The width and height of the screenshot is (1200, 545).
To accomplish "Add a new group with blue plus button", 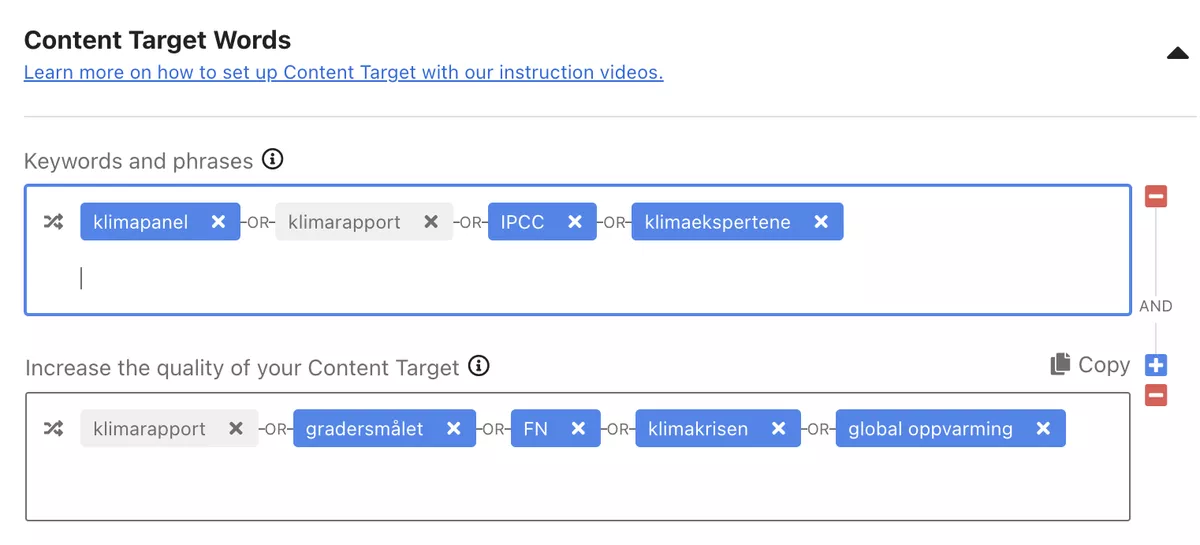I will point(1156,366).
